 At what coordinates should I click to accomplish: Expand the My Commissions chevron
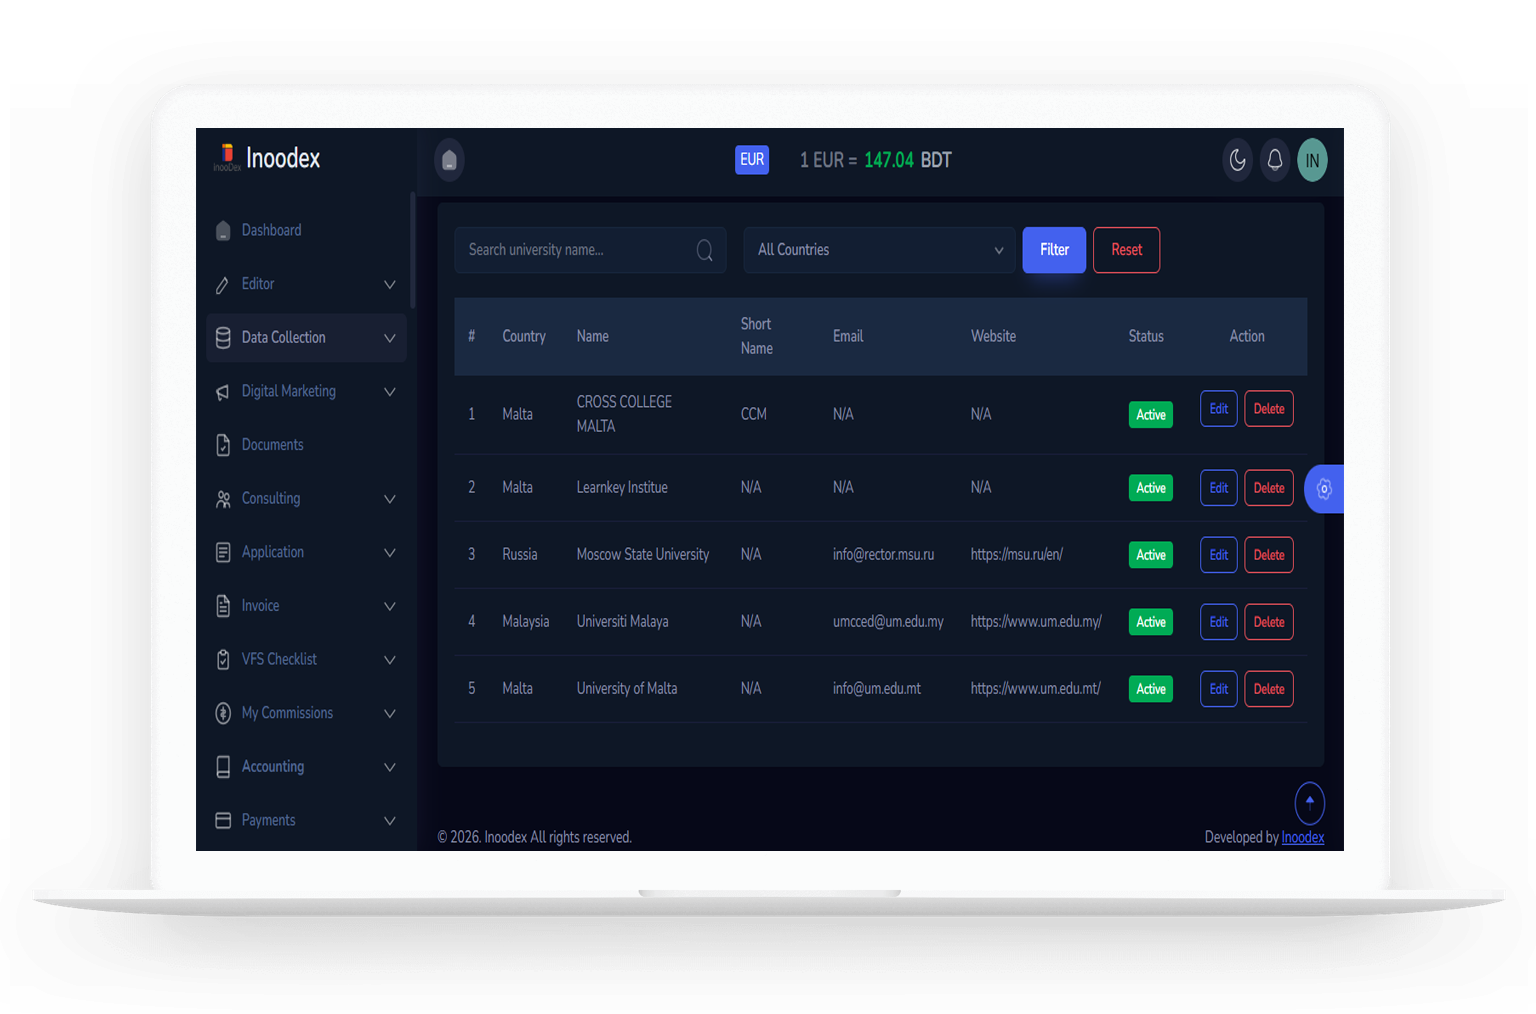click(390, 713)
